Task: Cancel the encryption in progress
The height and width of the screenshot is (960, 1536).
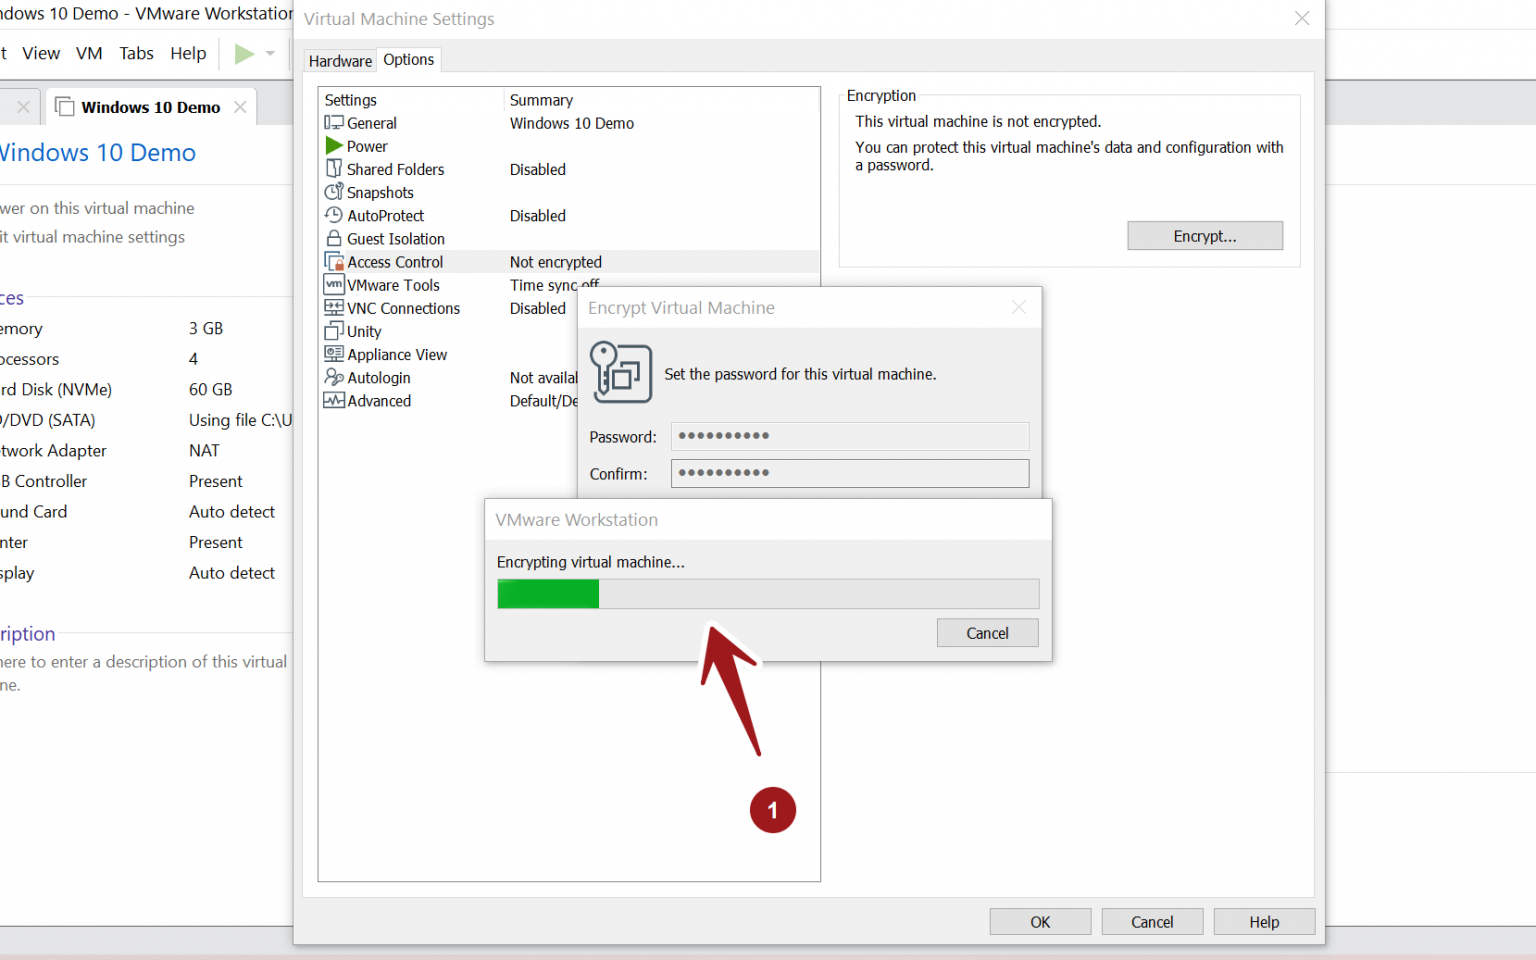Action: point(987,632)
